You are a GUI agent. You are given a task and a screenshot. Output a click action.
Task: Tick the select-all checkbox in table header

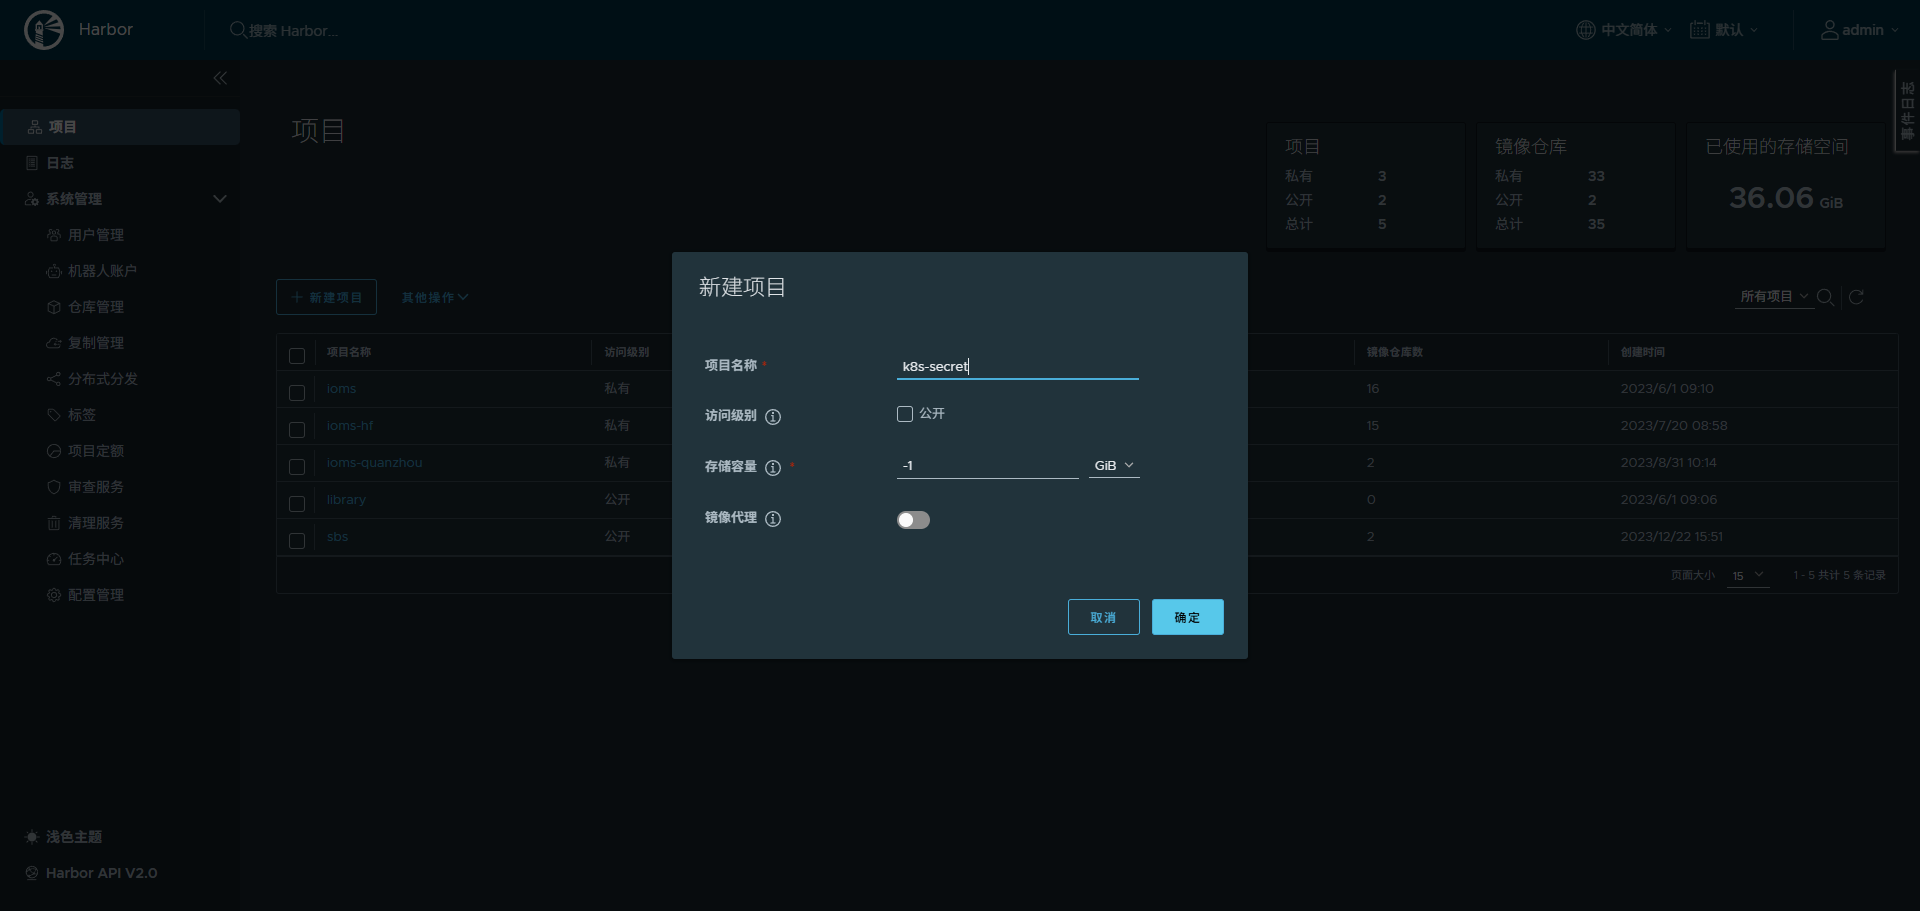pyautogui.click(x=297, y=356)
